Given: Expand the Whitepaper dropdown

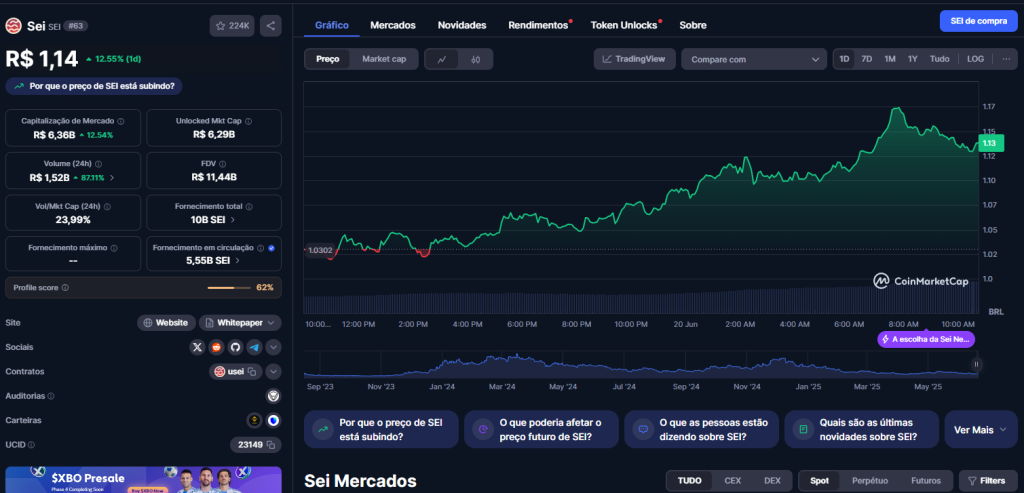Looking at the screenshot, I should click(240, 323).
